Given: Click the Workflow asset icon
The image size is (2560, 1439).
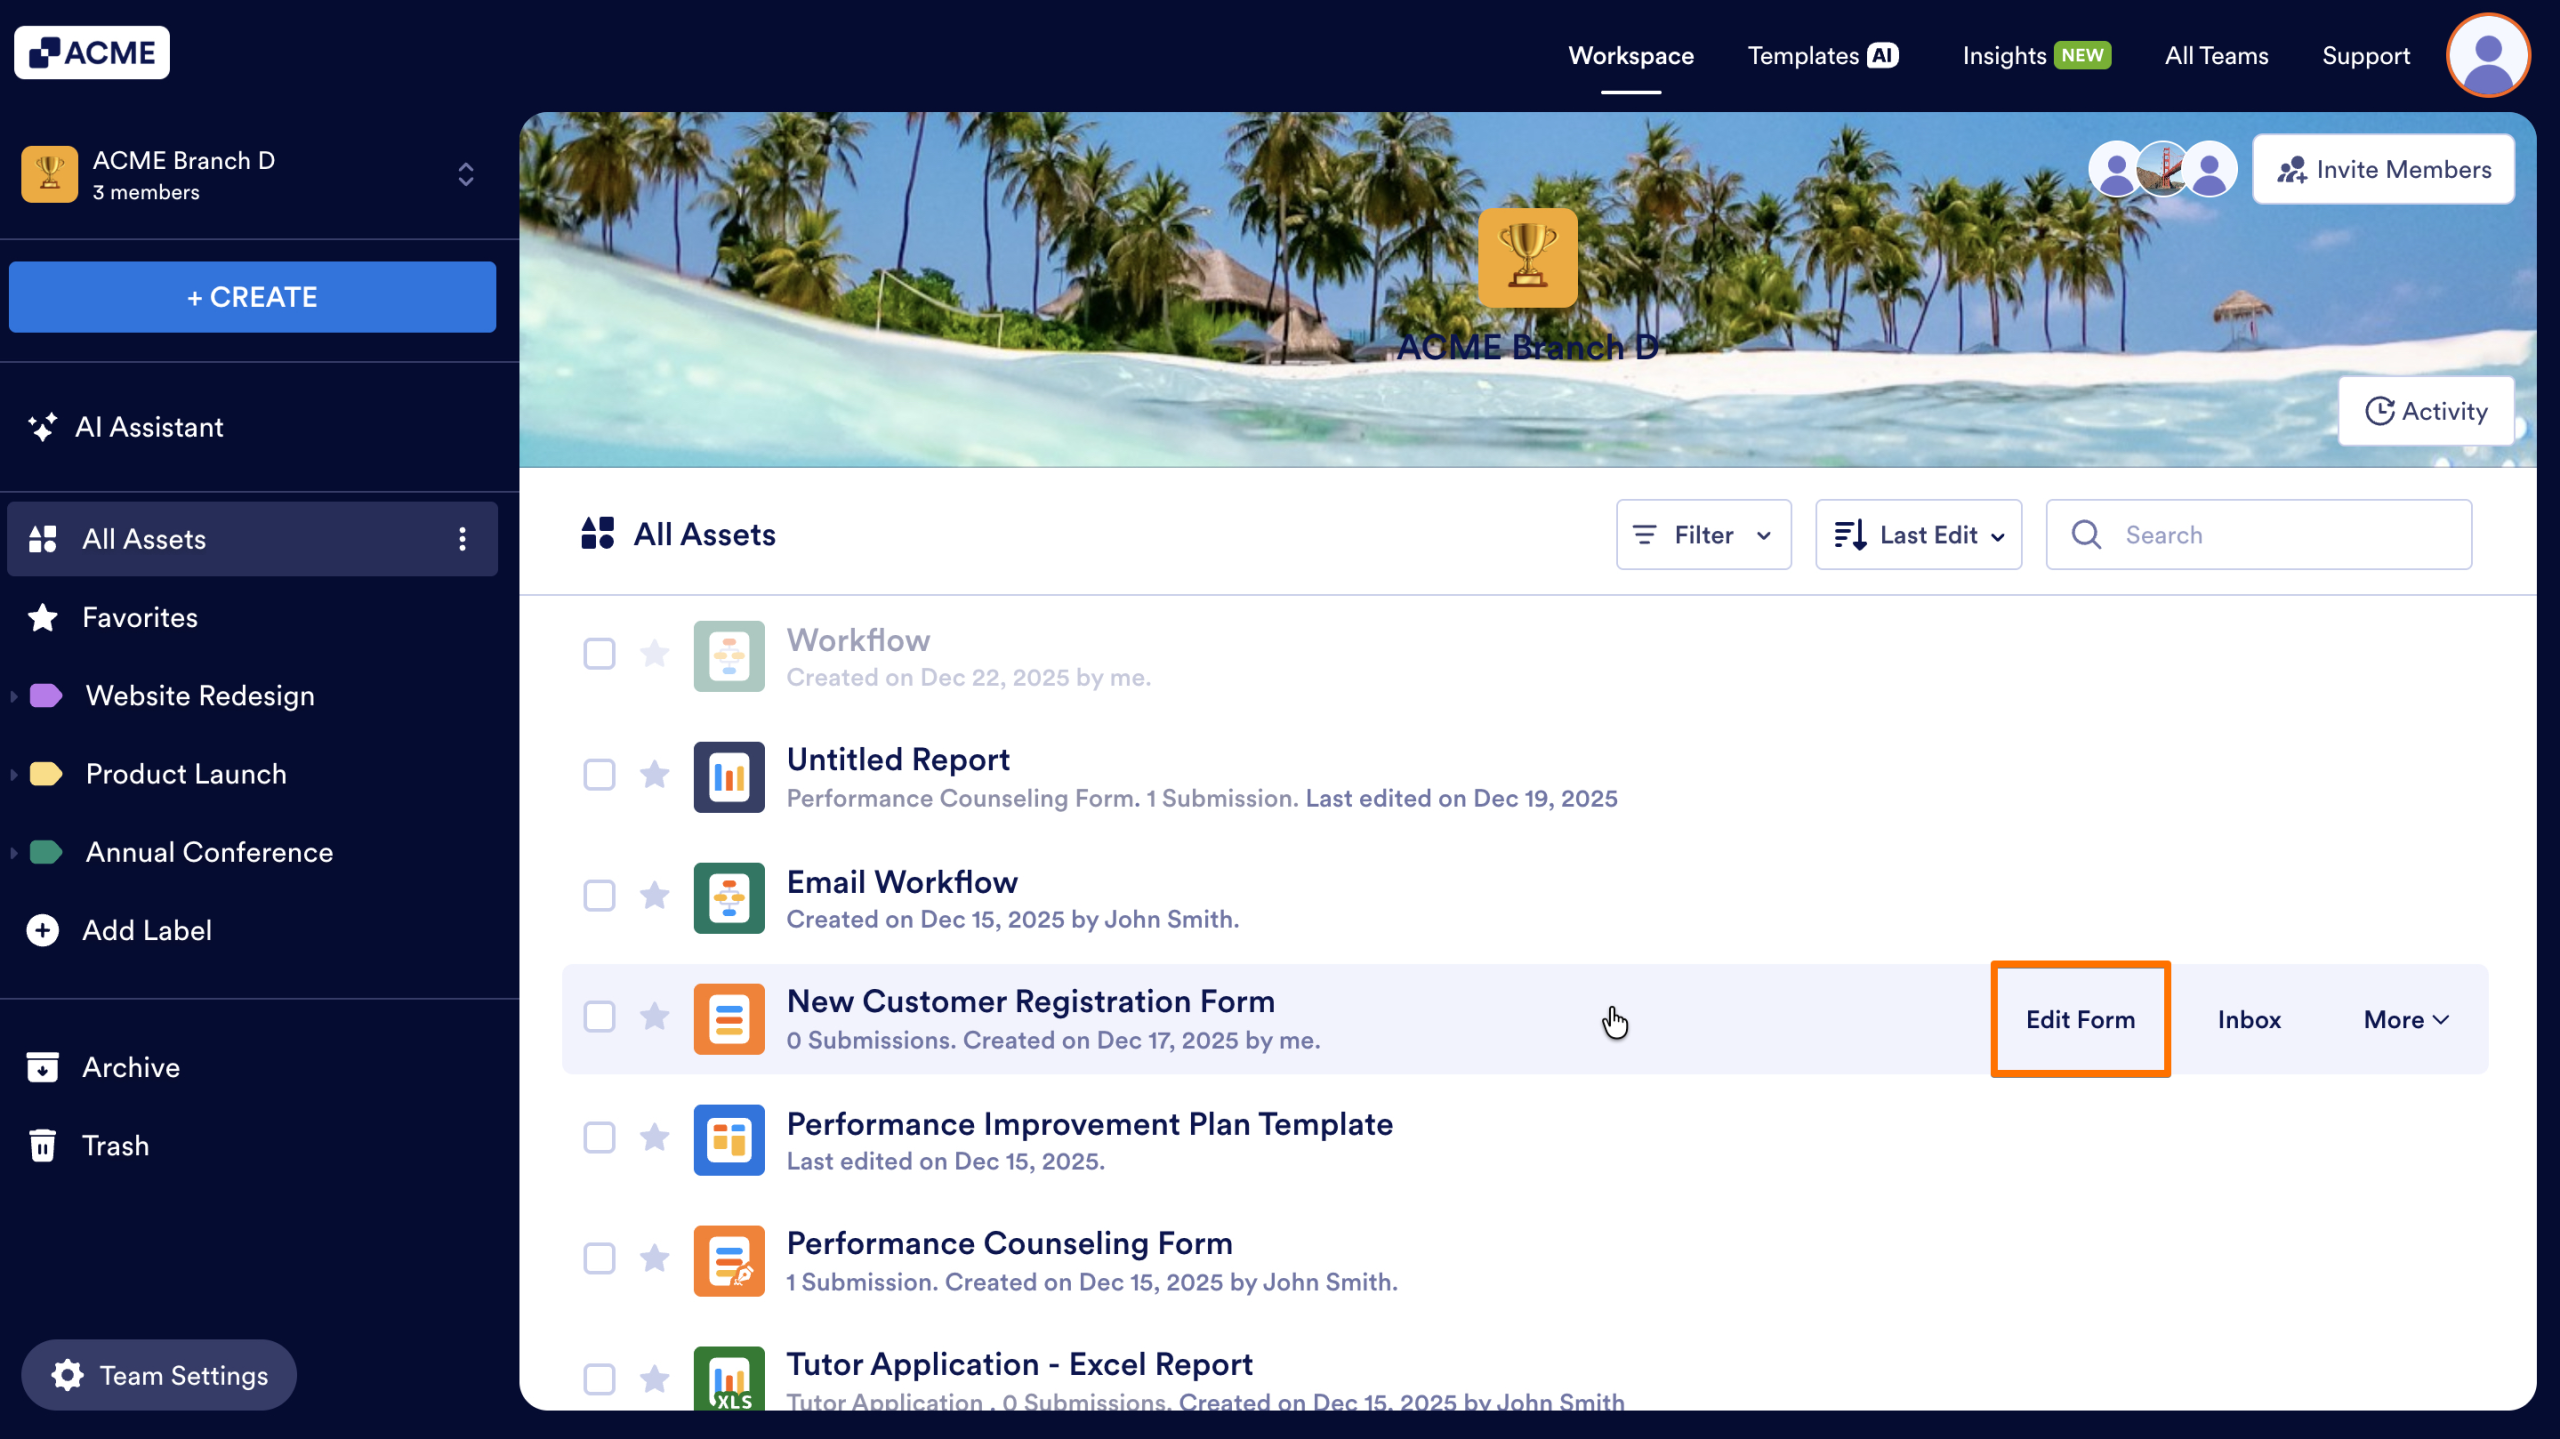Looking at the screenshot, I should (728, 656).
